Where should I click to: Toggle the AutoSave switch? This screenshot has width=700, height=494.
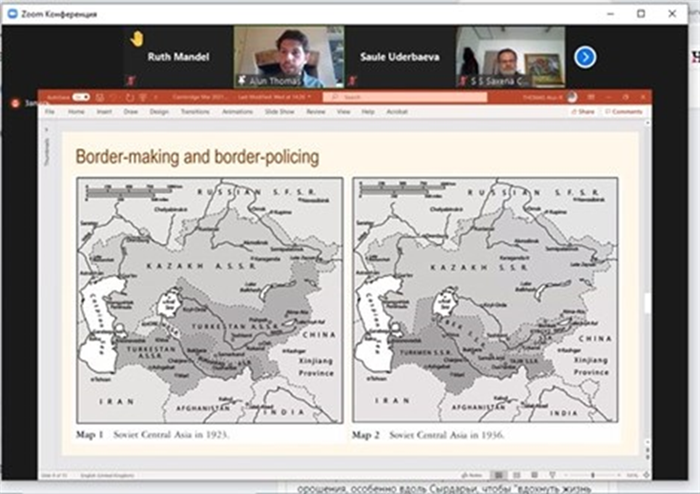(x=81, y=97)
